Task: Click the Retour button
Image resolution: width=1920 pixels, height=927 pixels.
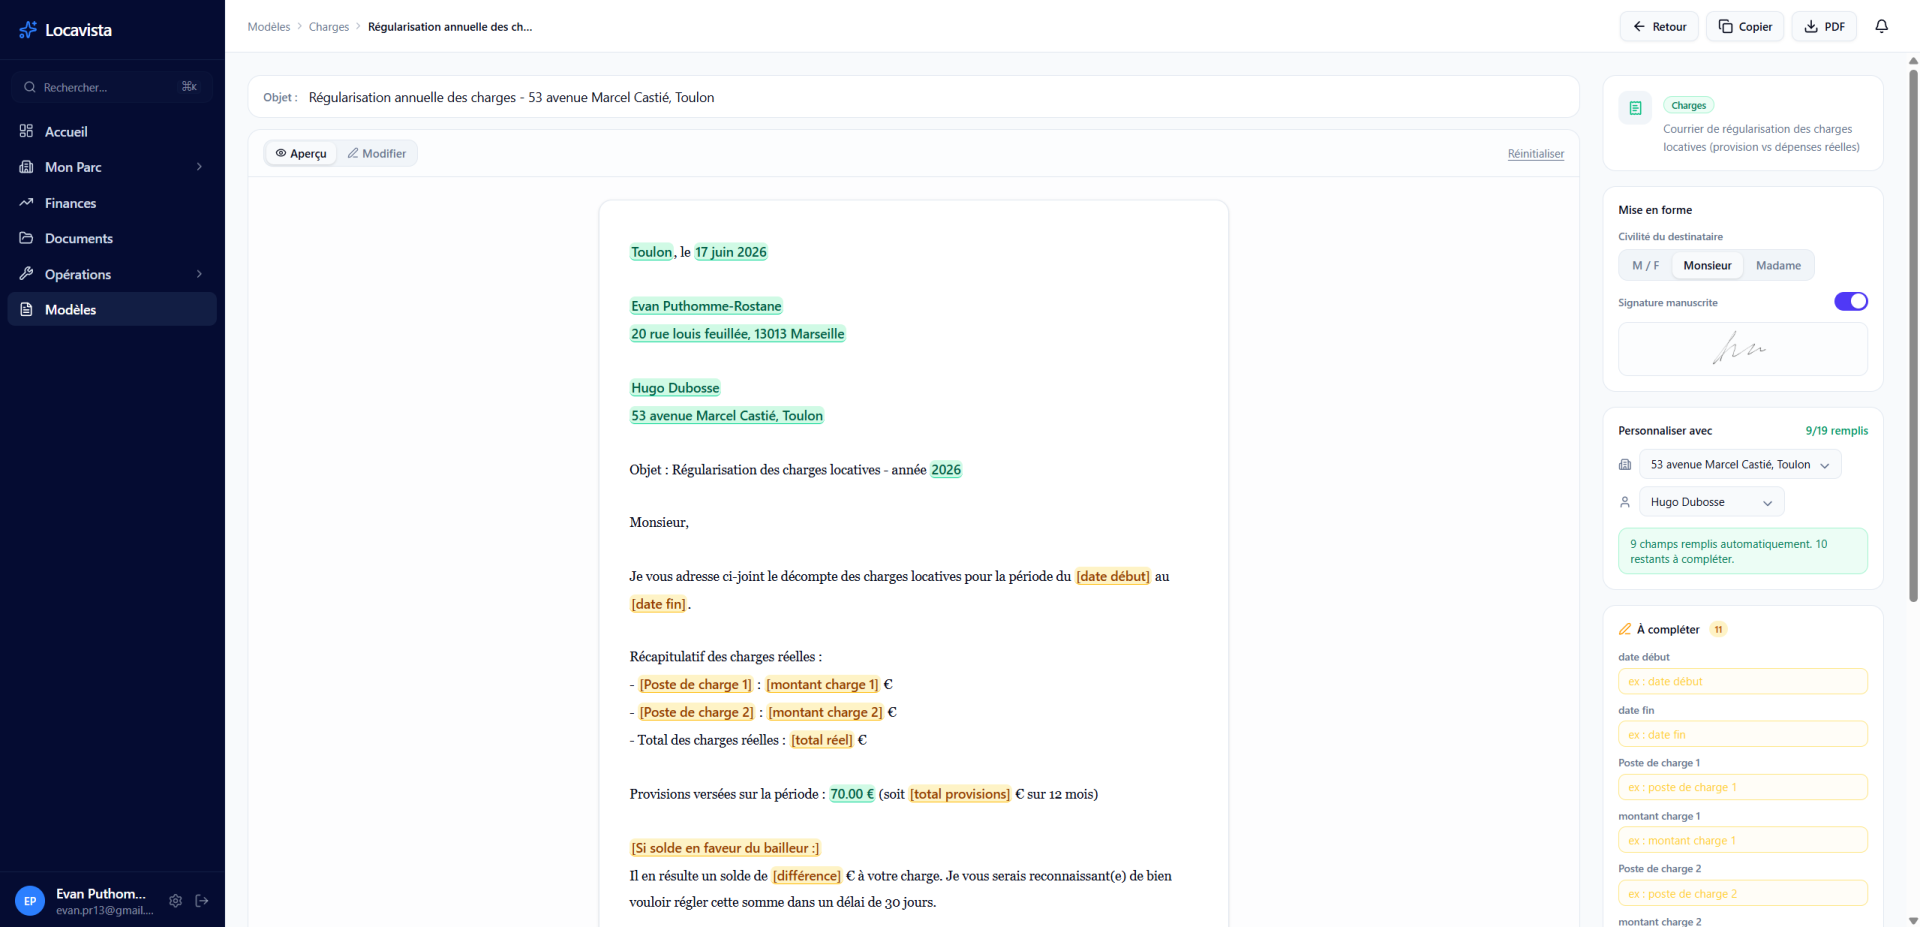Action: tap(1660, 27)
